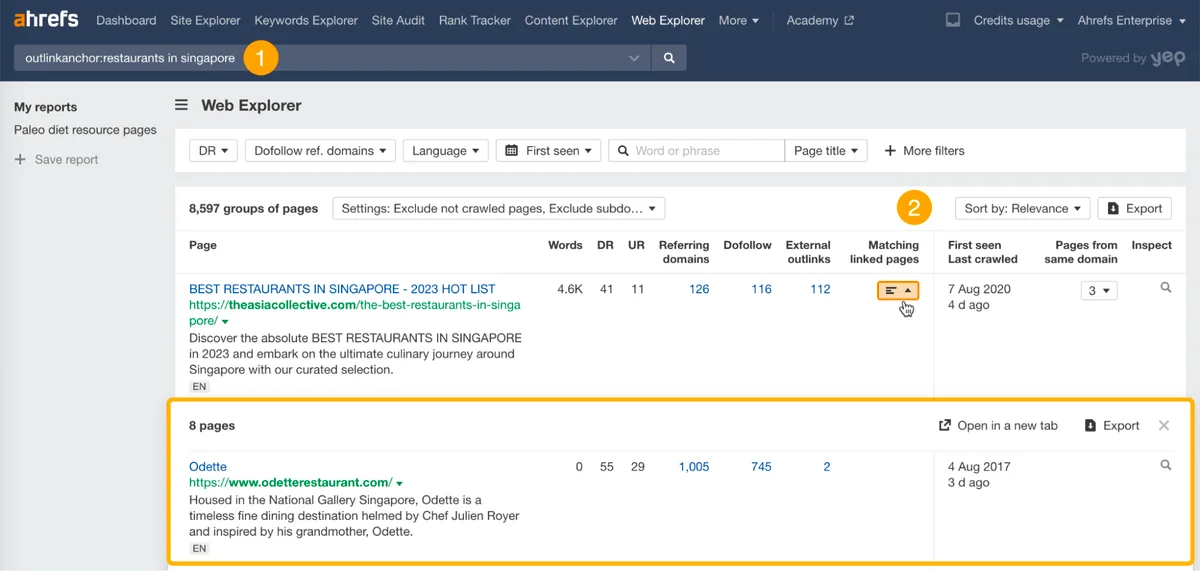This screenshot has height=571, width=1200.
Task: Click the search magnifier button
Action: pyautogui.click(x=669, y=58)
